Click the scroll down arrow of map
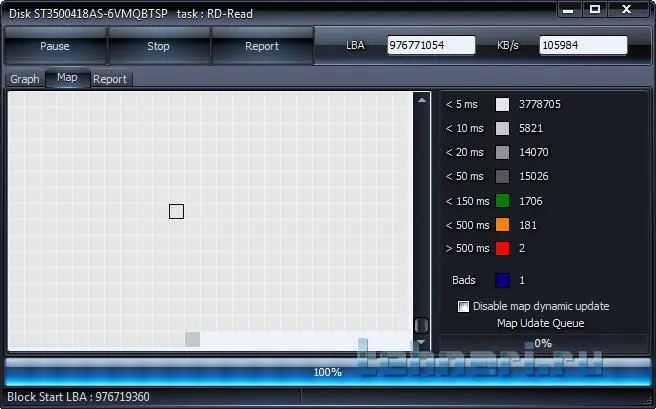Viewport: 656px width, 409px height. click(x=422, y=342)
